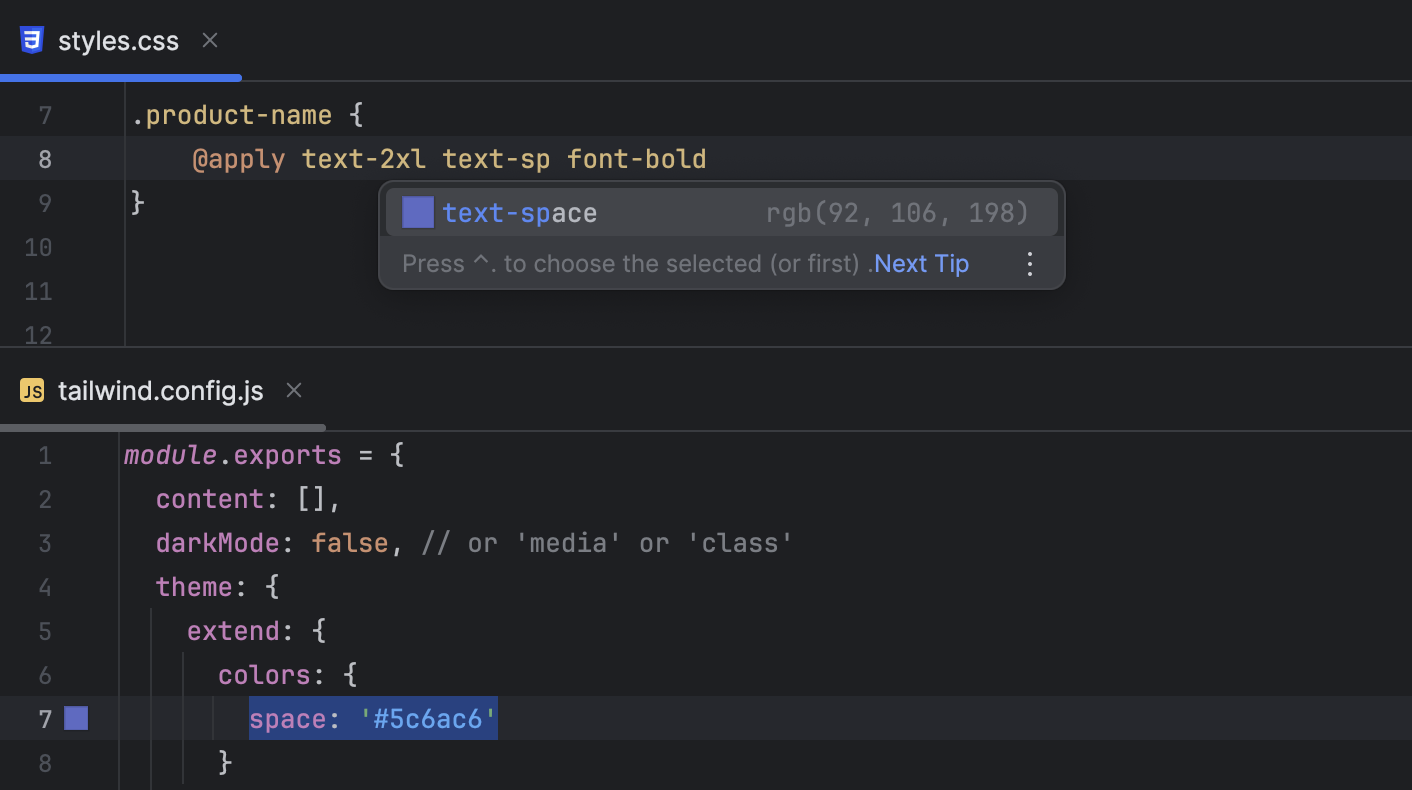Click the color preview square beside text-space
1412x790 pixels.
click(417, 212)
